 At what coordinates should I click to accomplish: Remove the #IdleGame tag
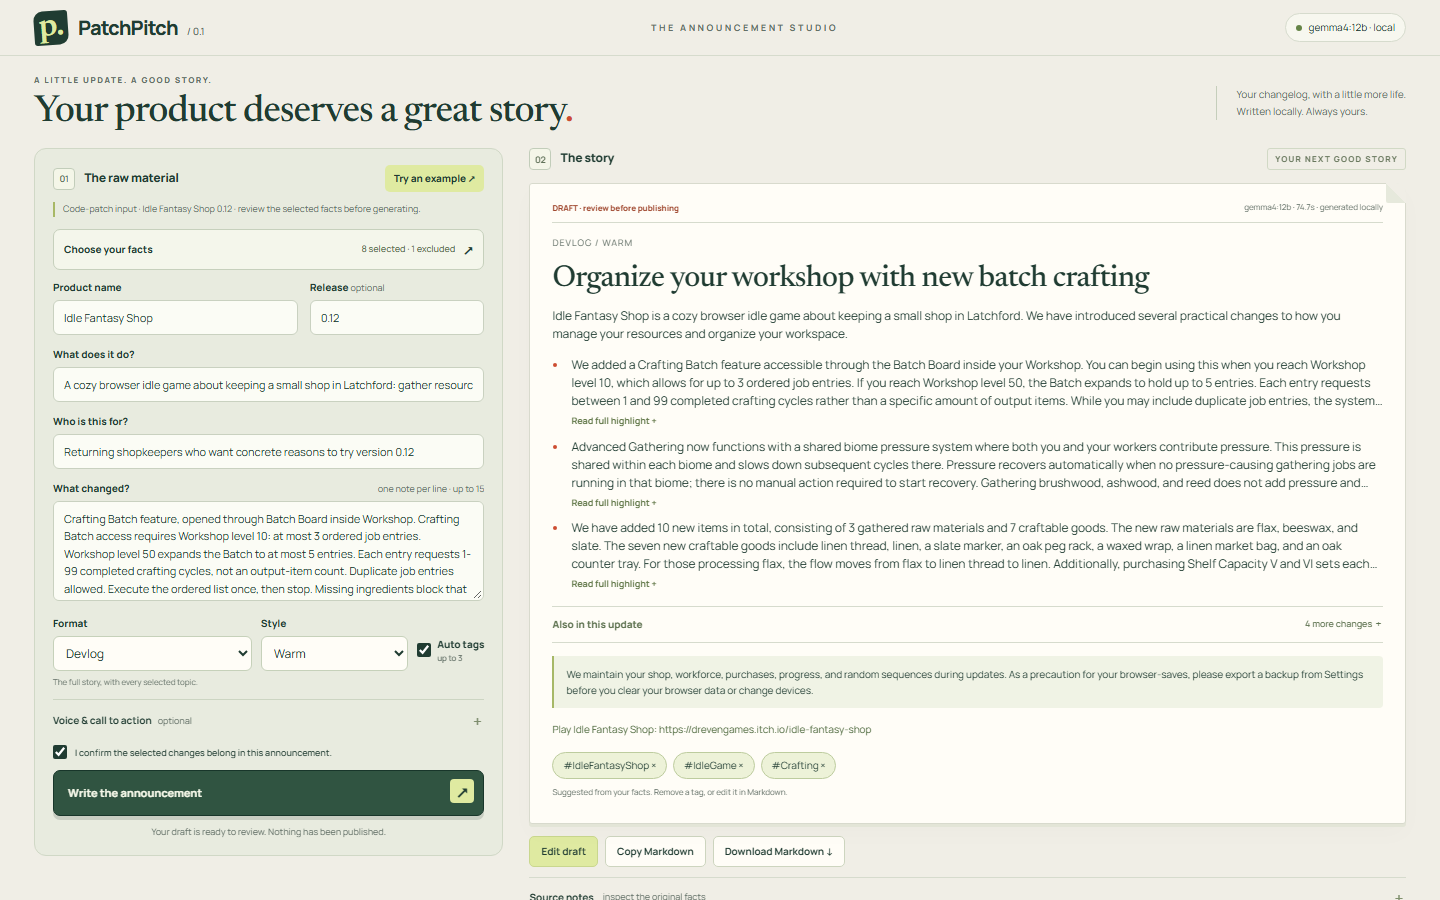click(741, 766)
